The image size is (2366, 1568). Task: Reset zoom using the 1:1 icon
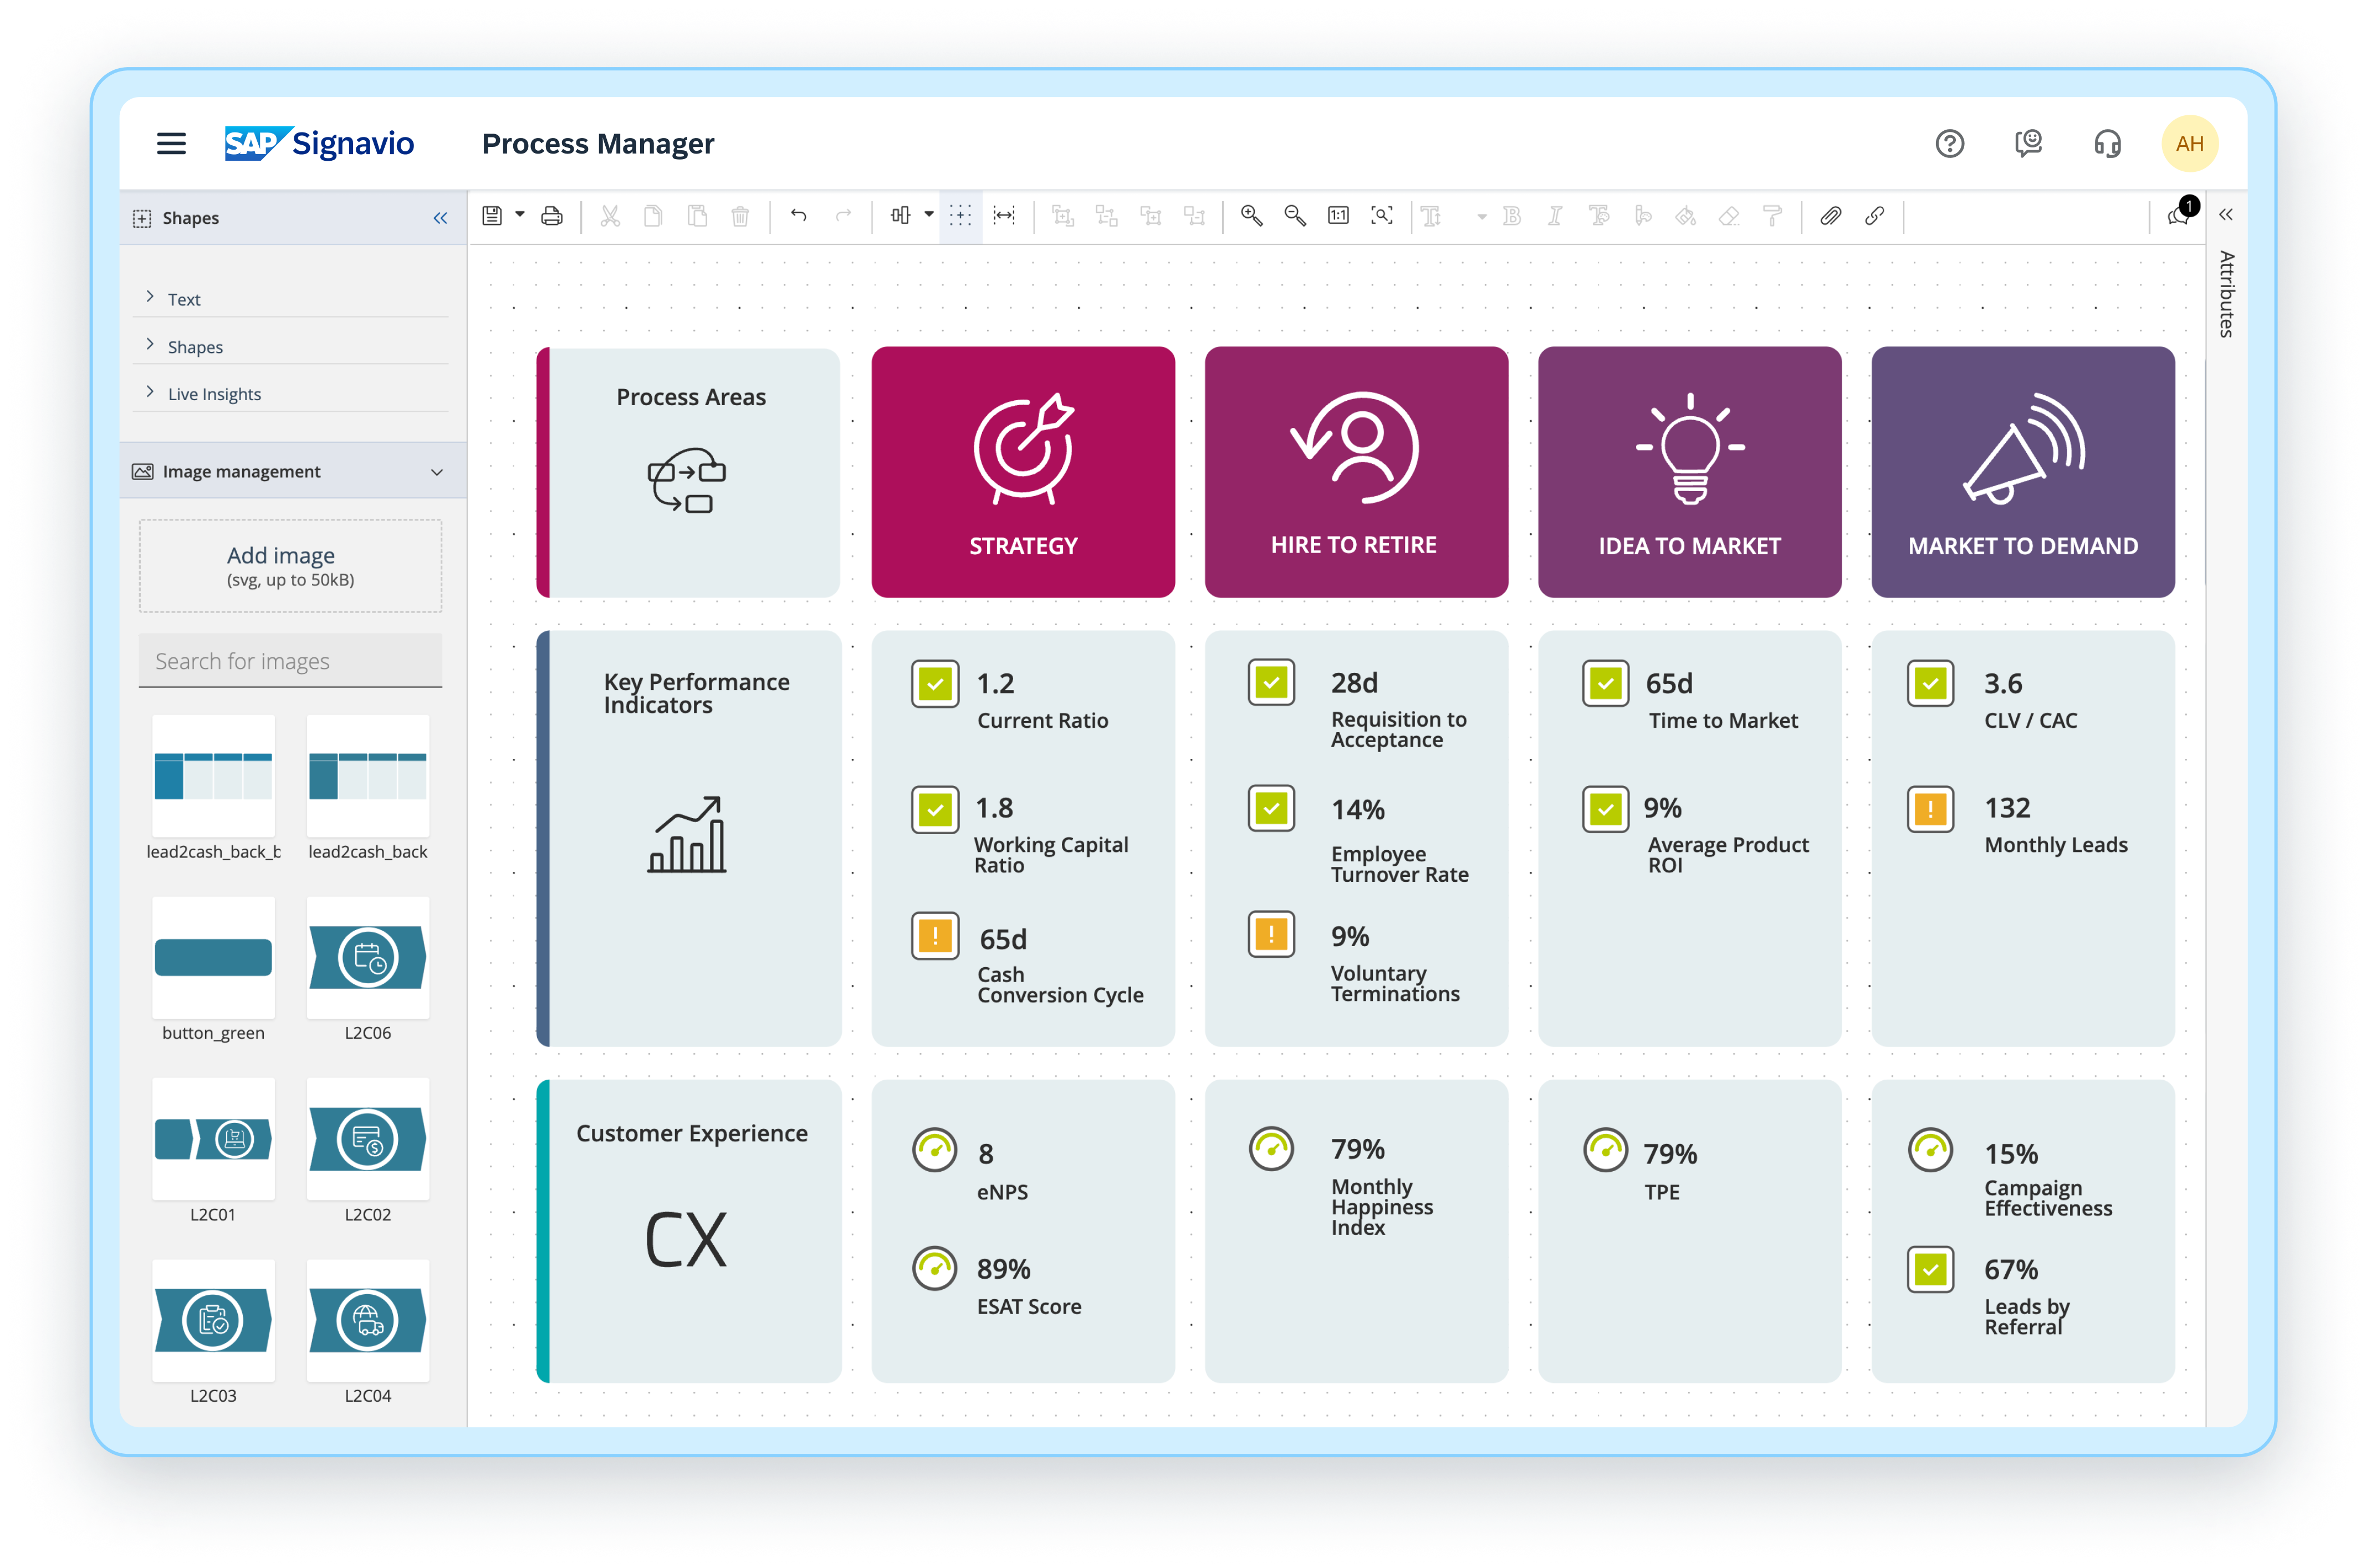(1338, 216)
